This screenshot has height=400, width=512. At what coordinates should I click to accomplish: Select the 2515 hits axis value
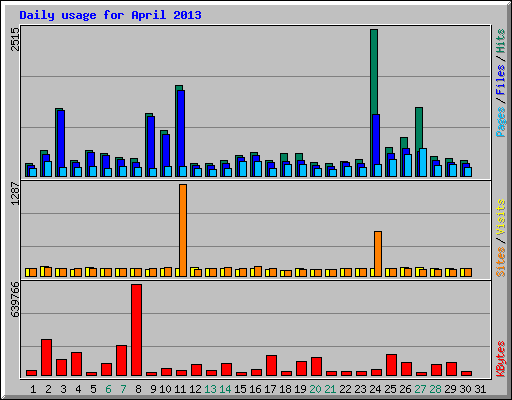point(15,39)
